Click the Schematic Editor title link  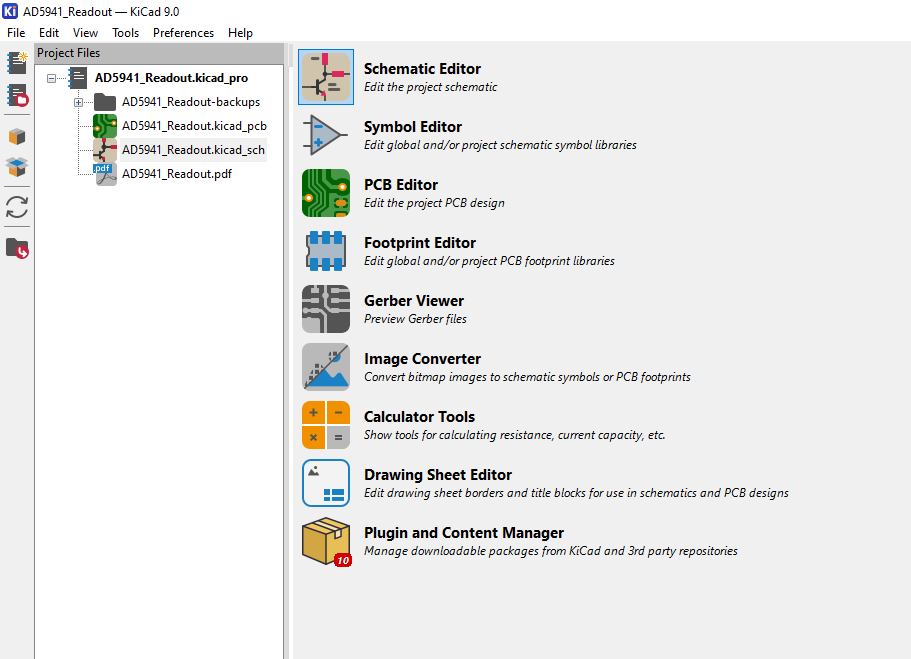422,69
